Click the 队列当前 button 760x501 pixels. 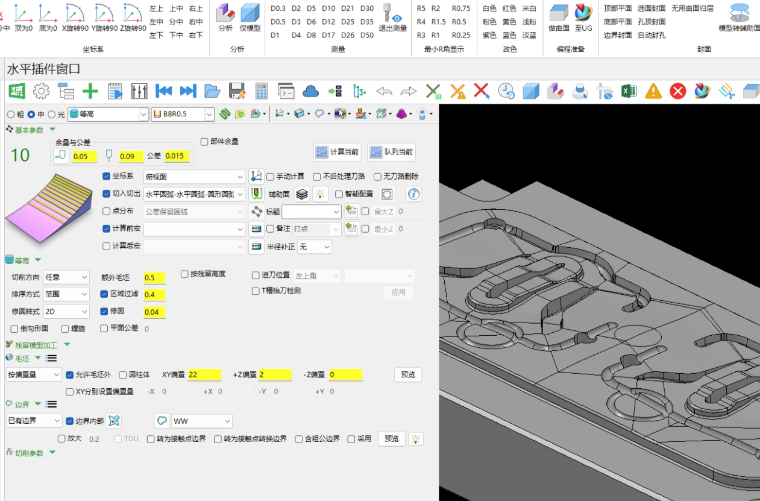392,152
